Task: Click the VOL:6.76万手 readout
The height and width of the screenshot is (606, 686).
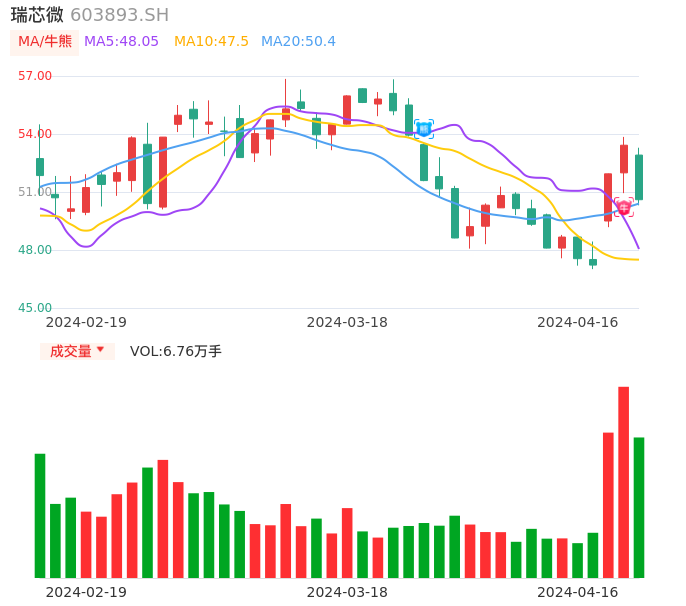Action: [176, 351]
